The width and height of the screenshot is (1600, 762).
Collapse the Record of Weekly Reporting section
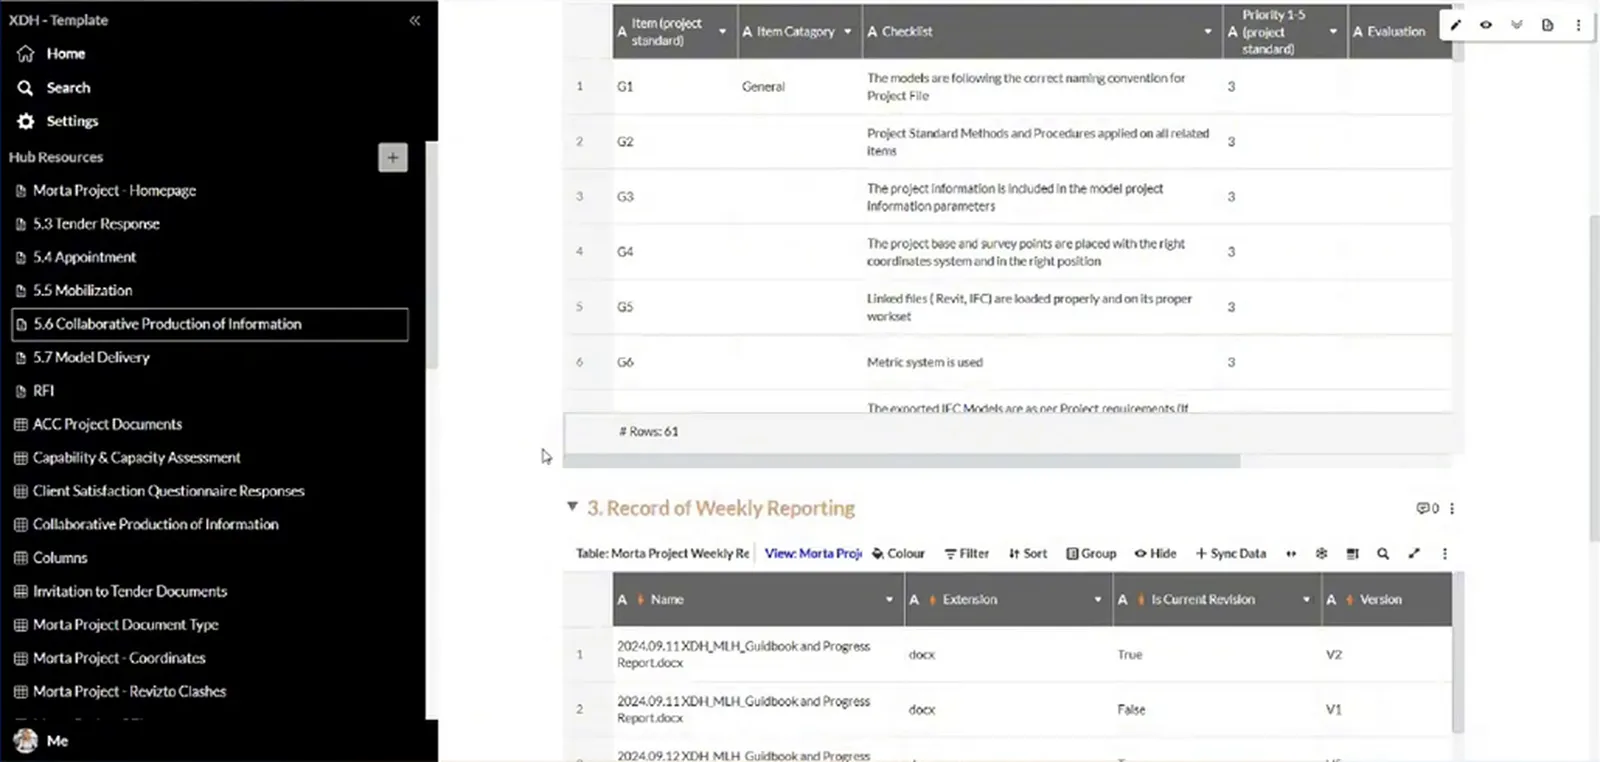pos(572,507)
